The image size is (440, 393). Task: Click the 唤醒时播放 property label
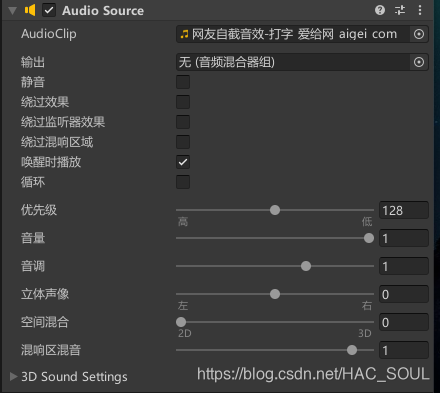pos(51,162)
